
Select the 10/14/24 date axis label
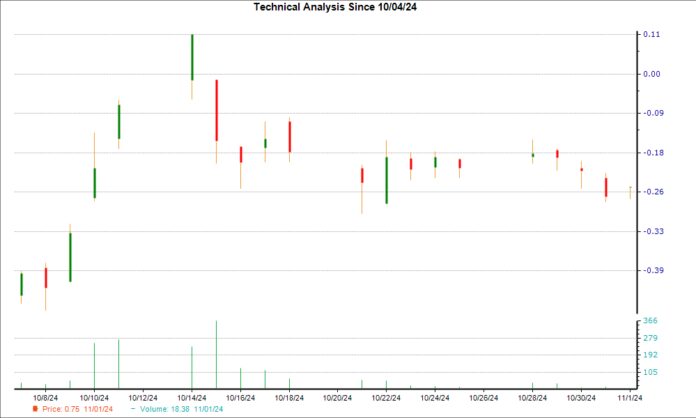(191, 397)
